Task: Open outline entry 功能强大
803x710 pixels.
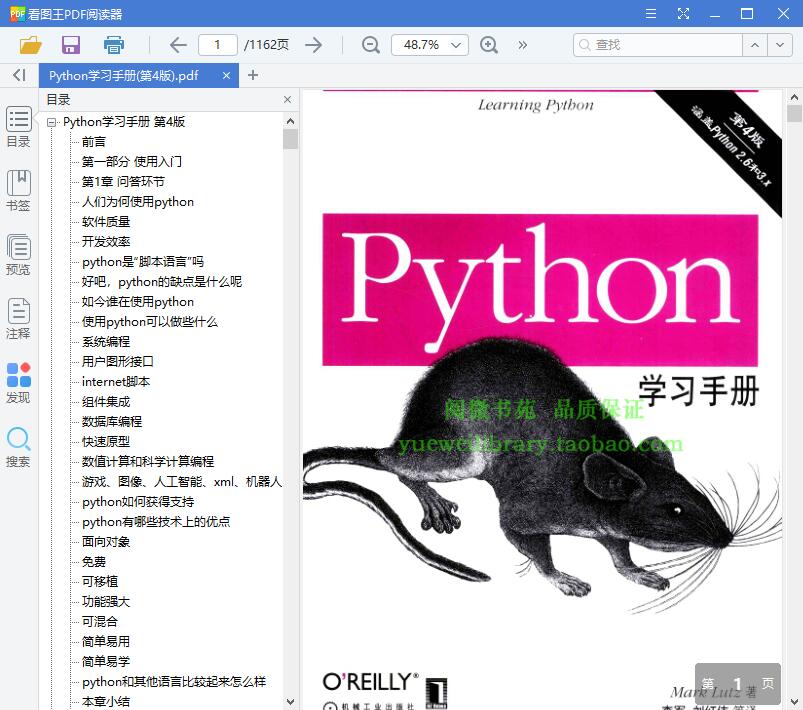Action: click(106, 602)
